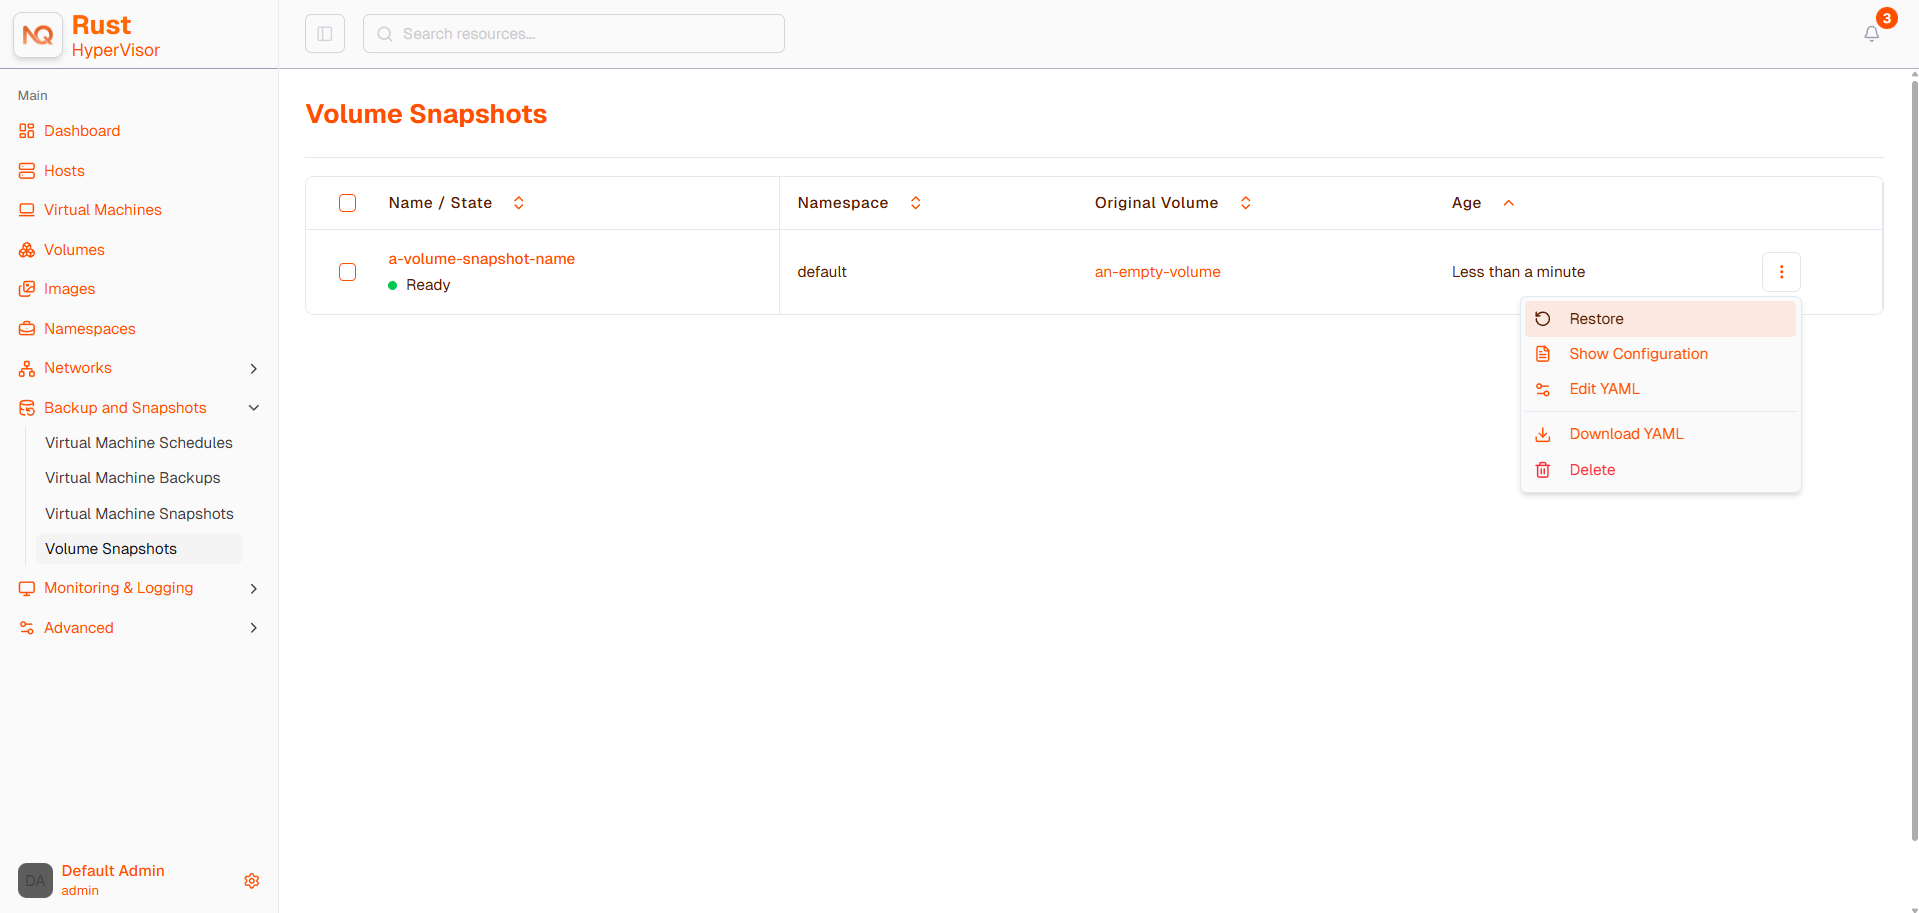The height and width of the screenshot is (913, 1919).
Task: Go to Images page
Action: 70,289
